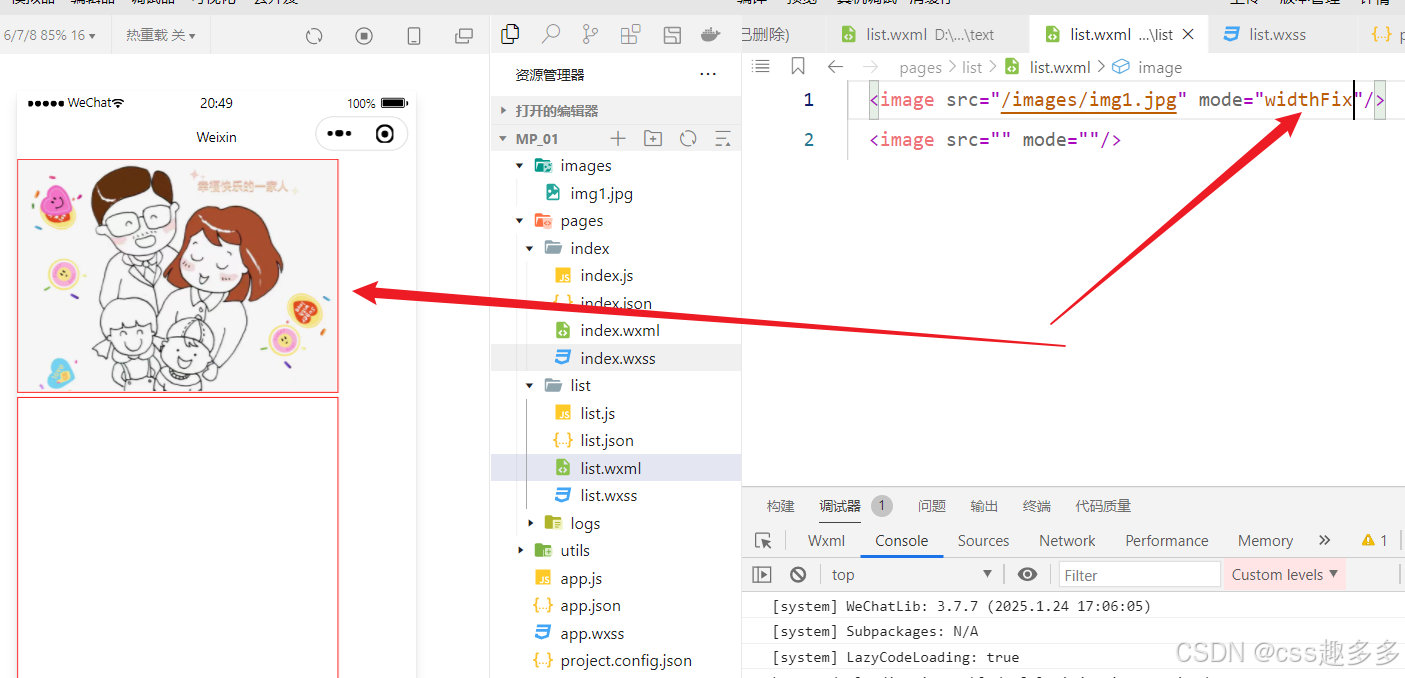This screenshot has width=1405, height=678.
Task: Click the 'image' breadcrumb segment
Action: 1160,67
